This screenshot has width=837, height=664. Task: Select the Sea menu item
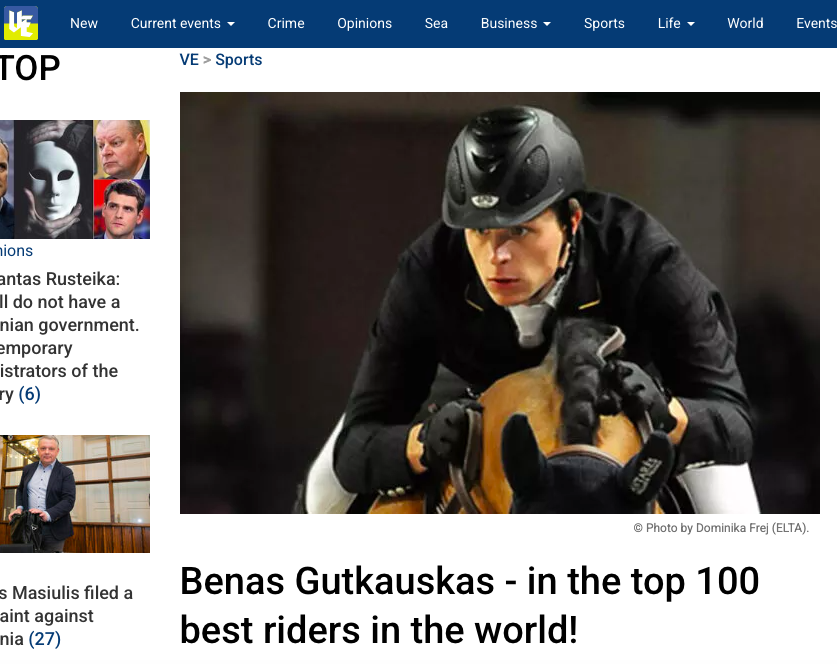pyautogui.click(x=436, y=23)
